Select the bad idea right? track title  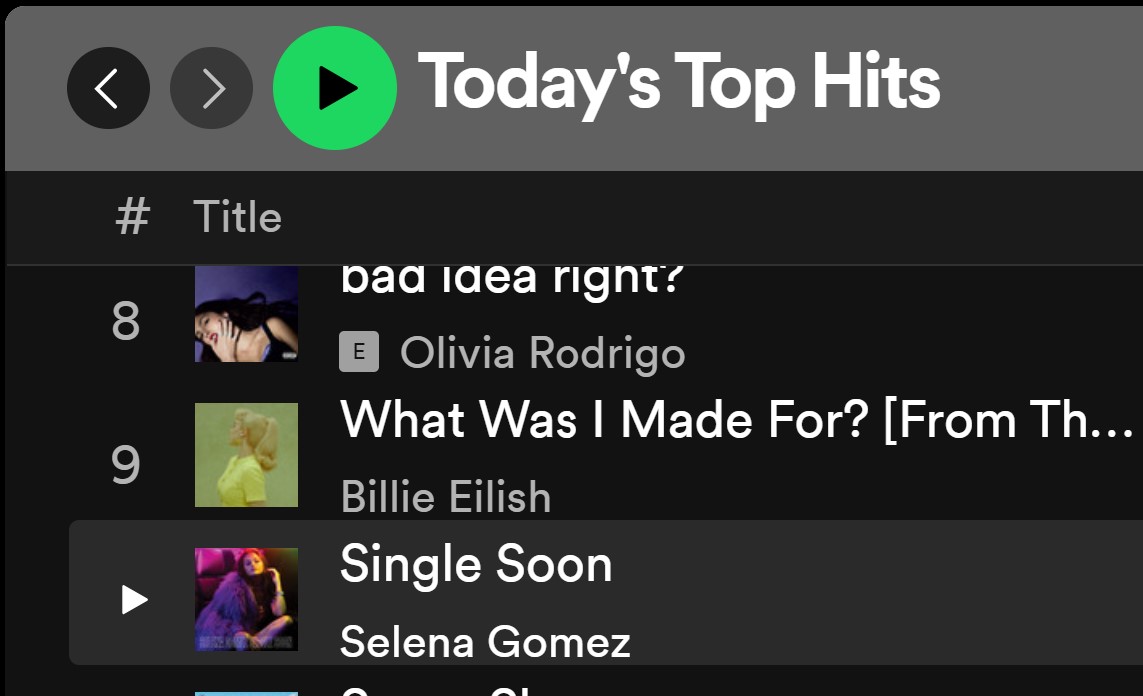click(x=512, y=278)
